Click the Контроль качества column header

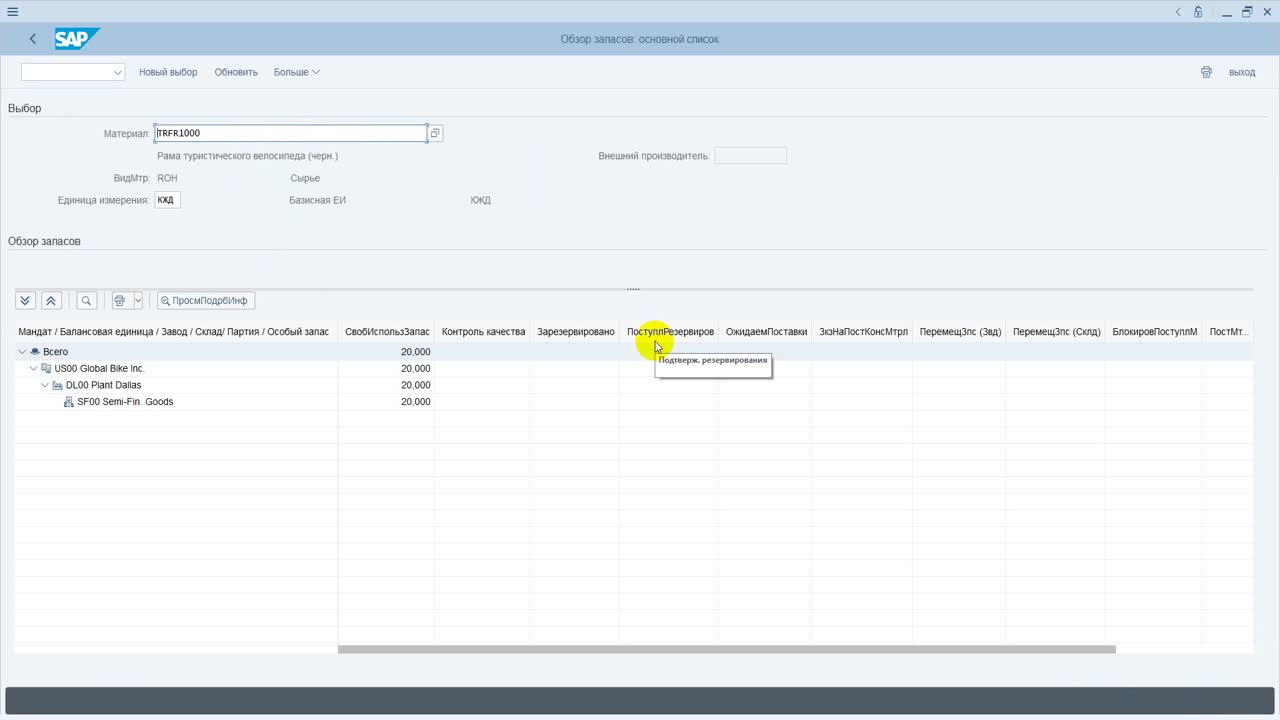483,332
